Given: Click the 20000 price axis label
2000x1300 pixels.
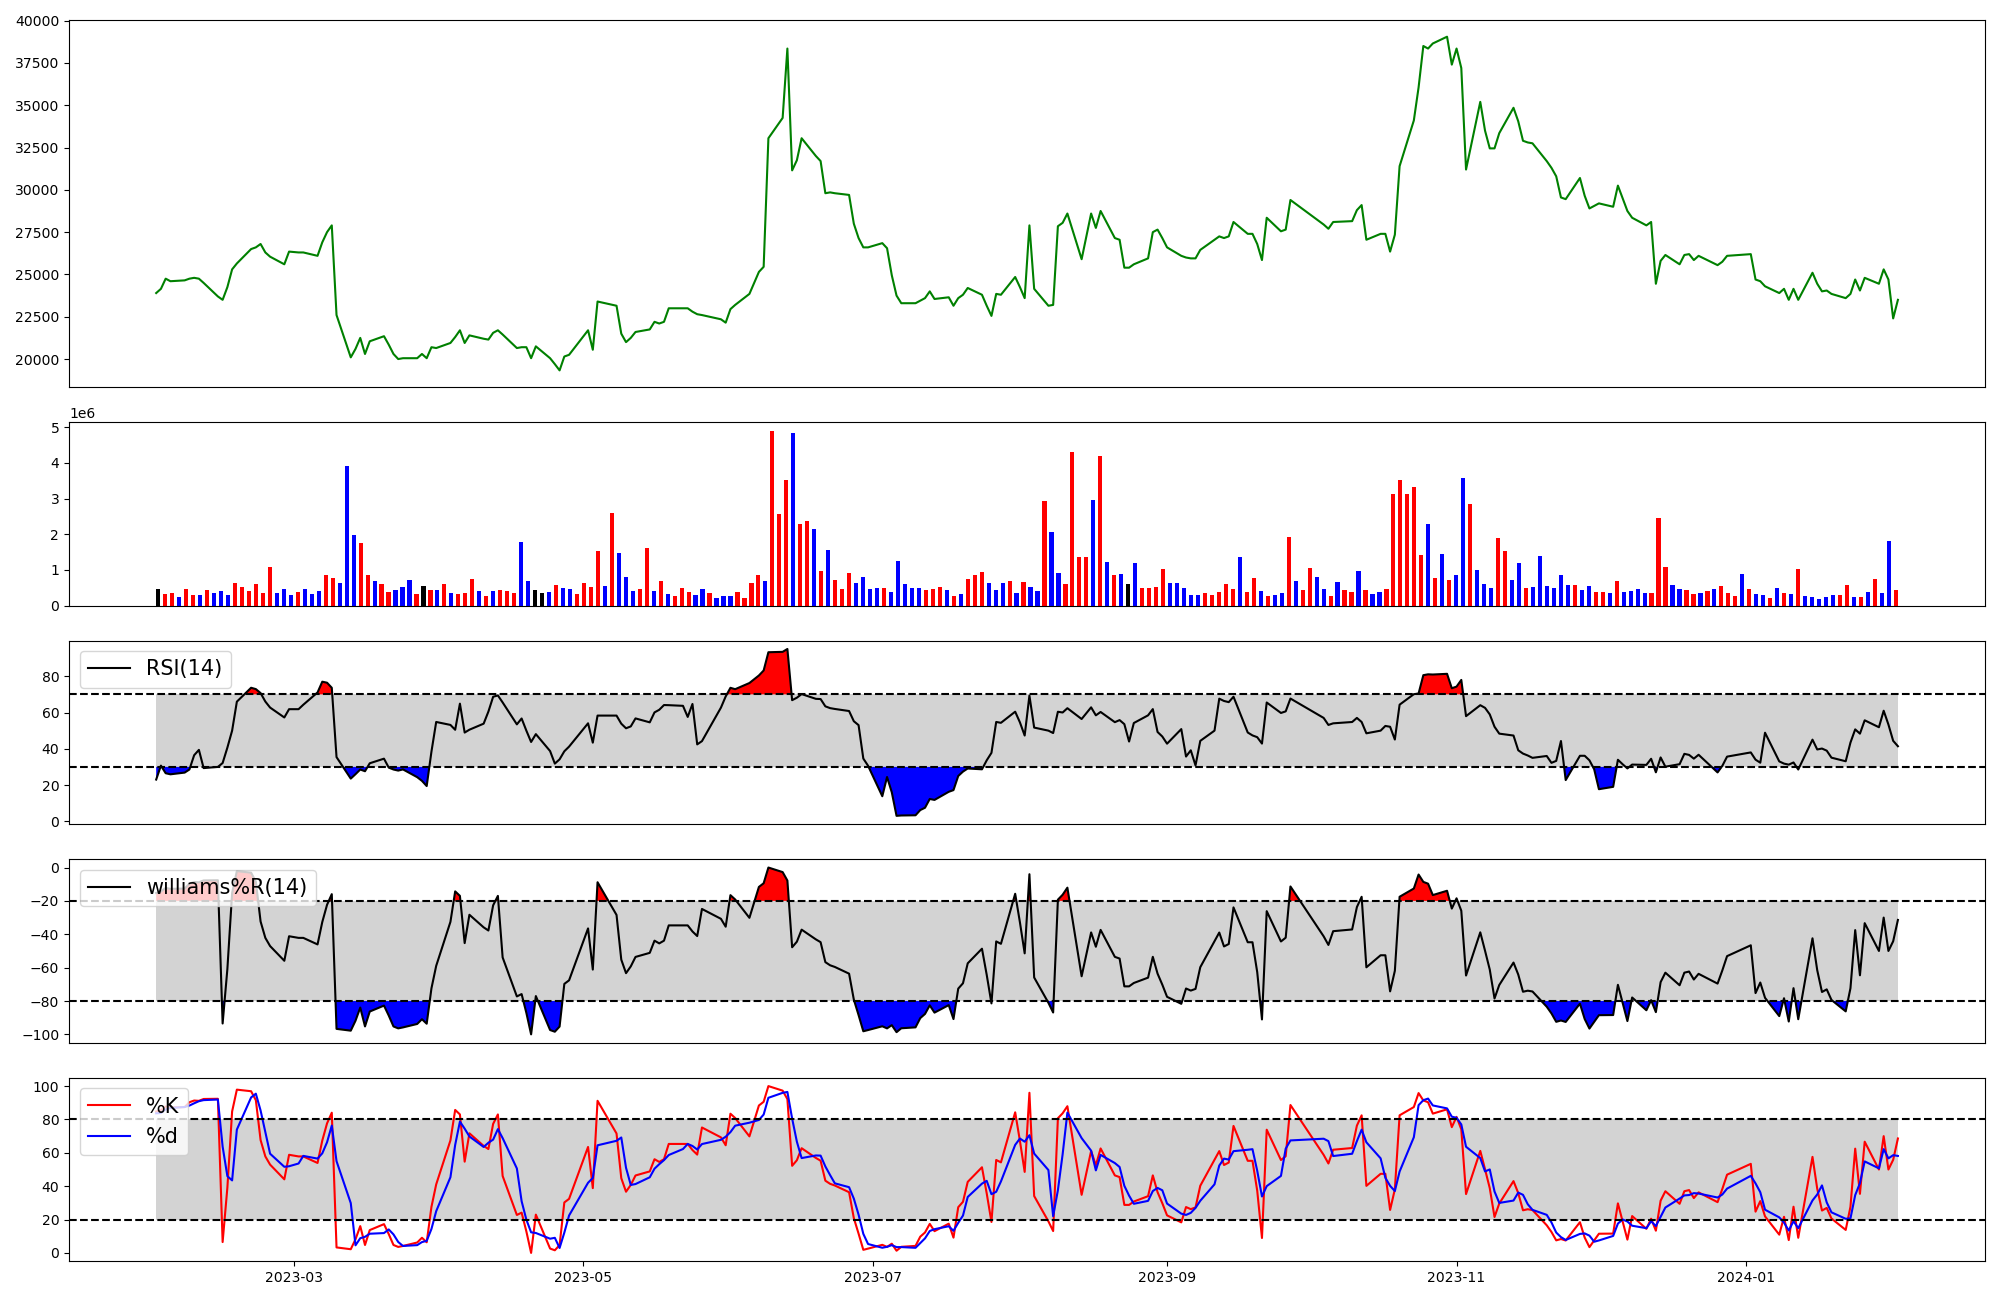Looking at the screenshot, I should tap(37, 360).
